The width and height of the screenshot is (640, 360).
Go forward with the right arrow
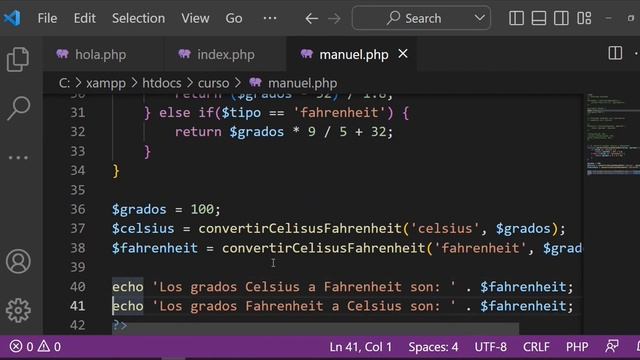tap(334, 18)
